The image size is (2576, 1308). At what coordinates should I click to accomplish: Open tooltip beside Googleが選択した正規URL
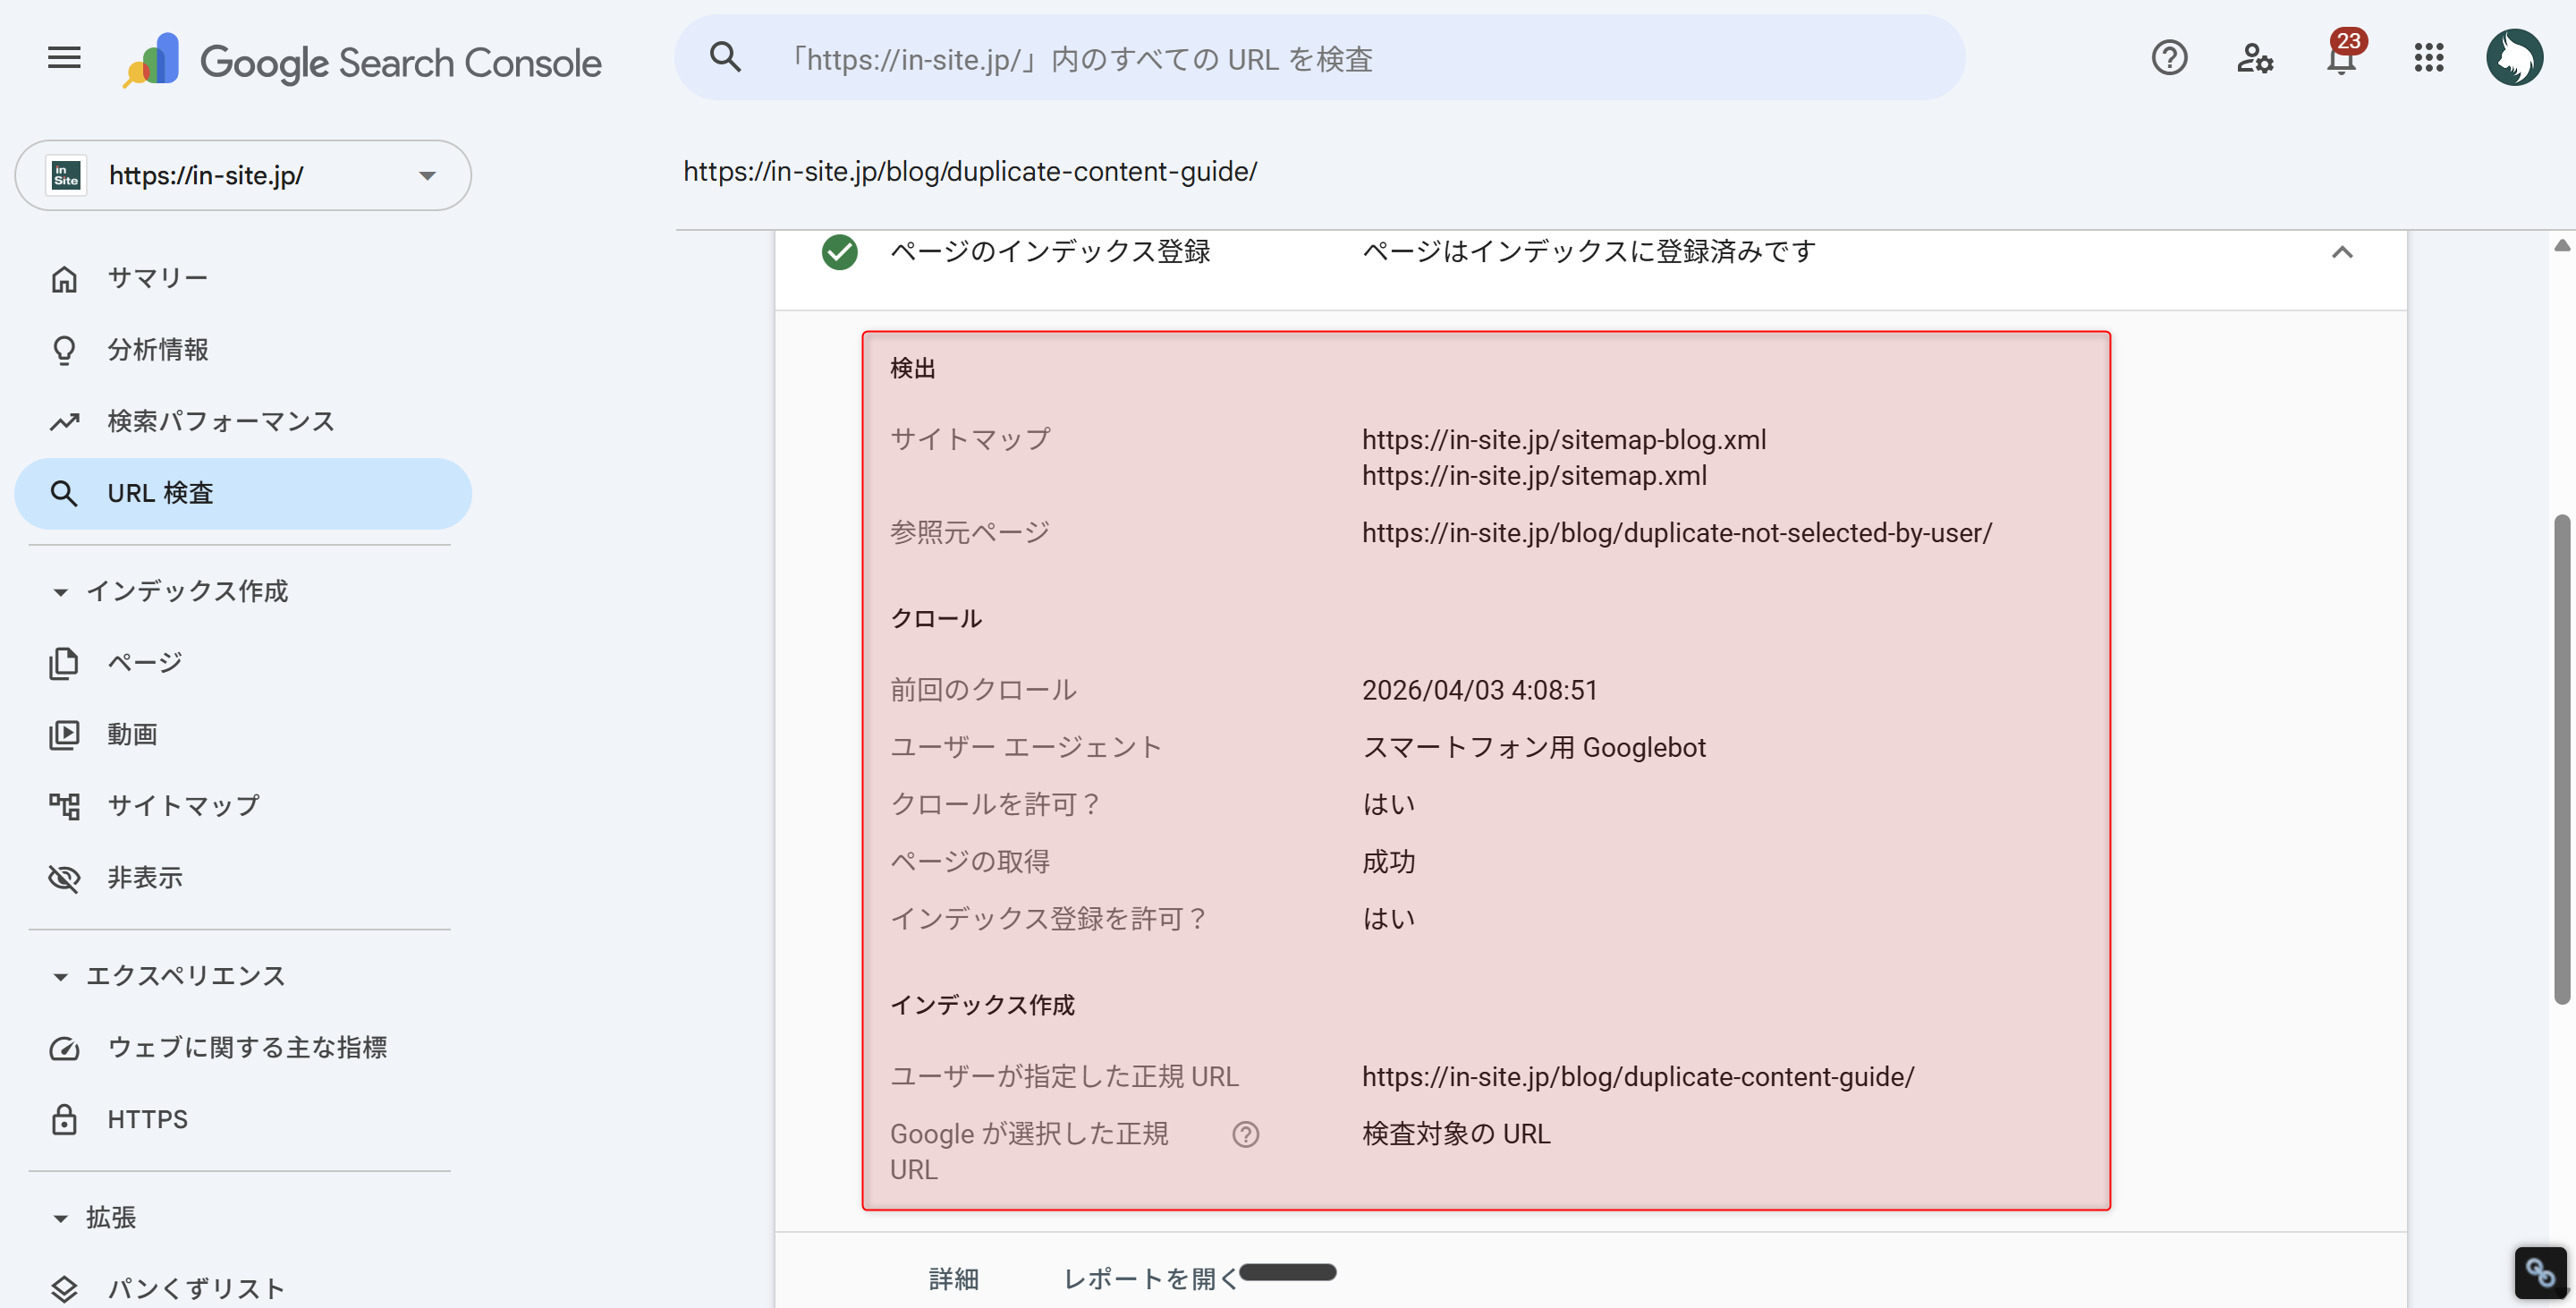[x=1245, y=1134]
